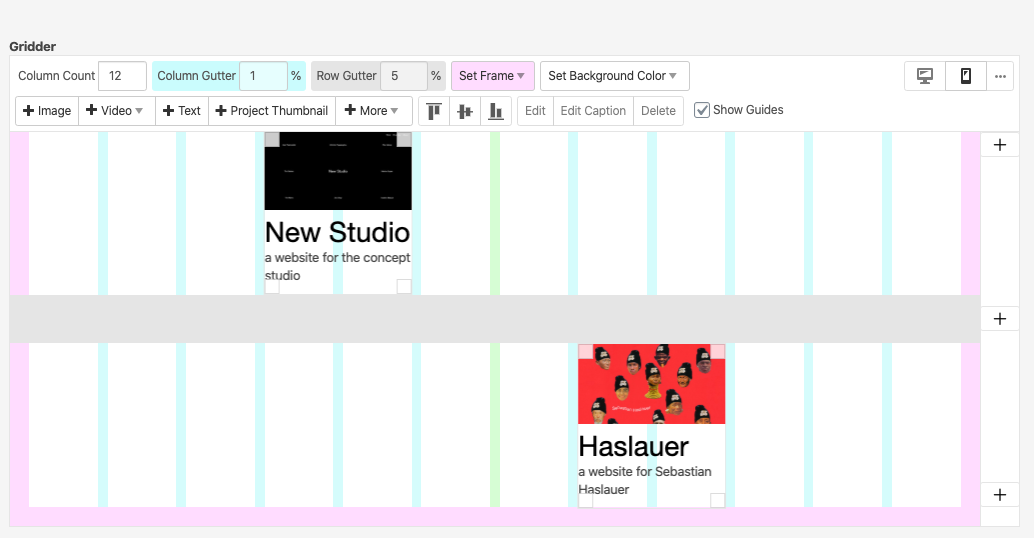Screen dimensions: 1034x538
Task: Click plus button between the two rows
Action: pyautogui.click(x=1000, y=319)
